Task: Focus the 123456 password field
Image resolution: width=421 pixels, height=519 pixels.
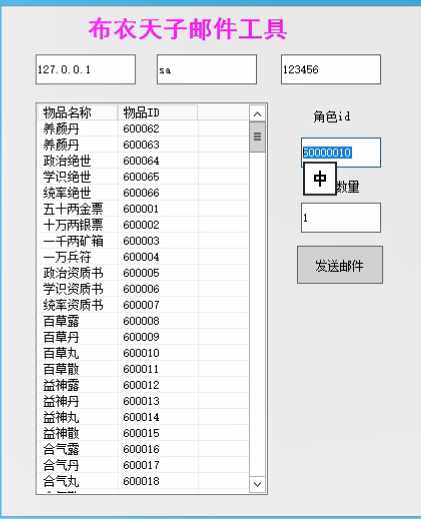Action: tap(331, 69)
